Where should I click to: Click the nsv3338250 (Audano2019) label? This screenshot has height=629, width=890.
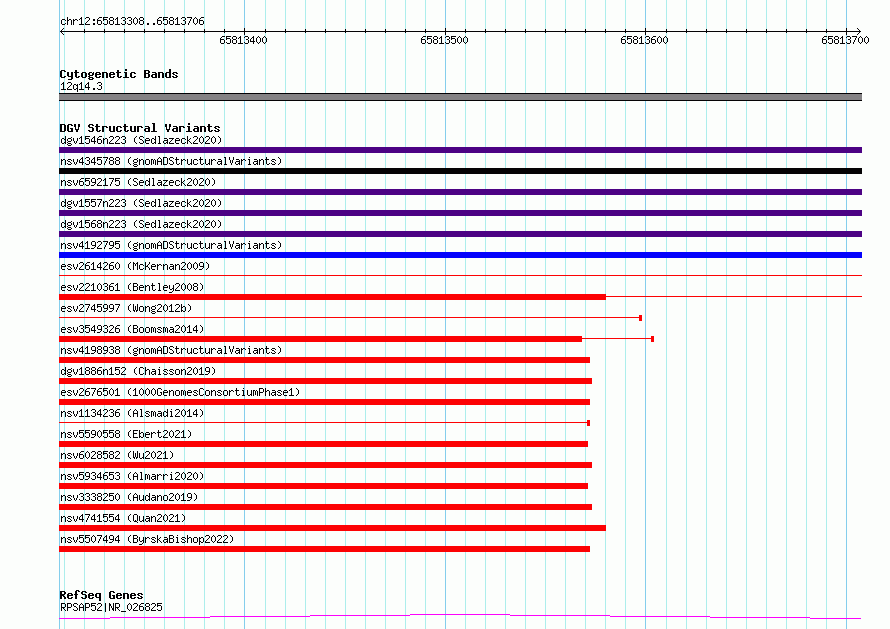[129, 497]
